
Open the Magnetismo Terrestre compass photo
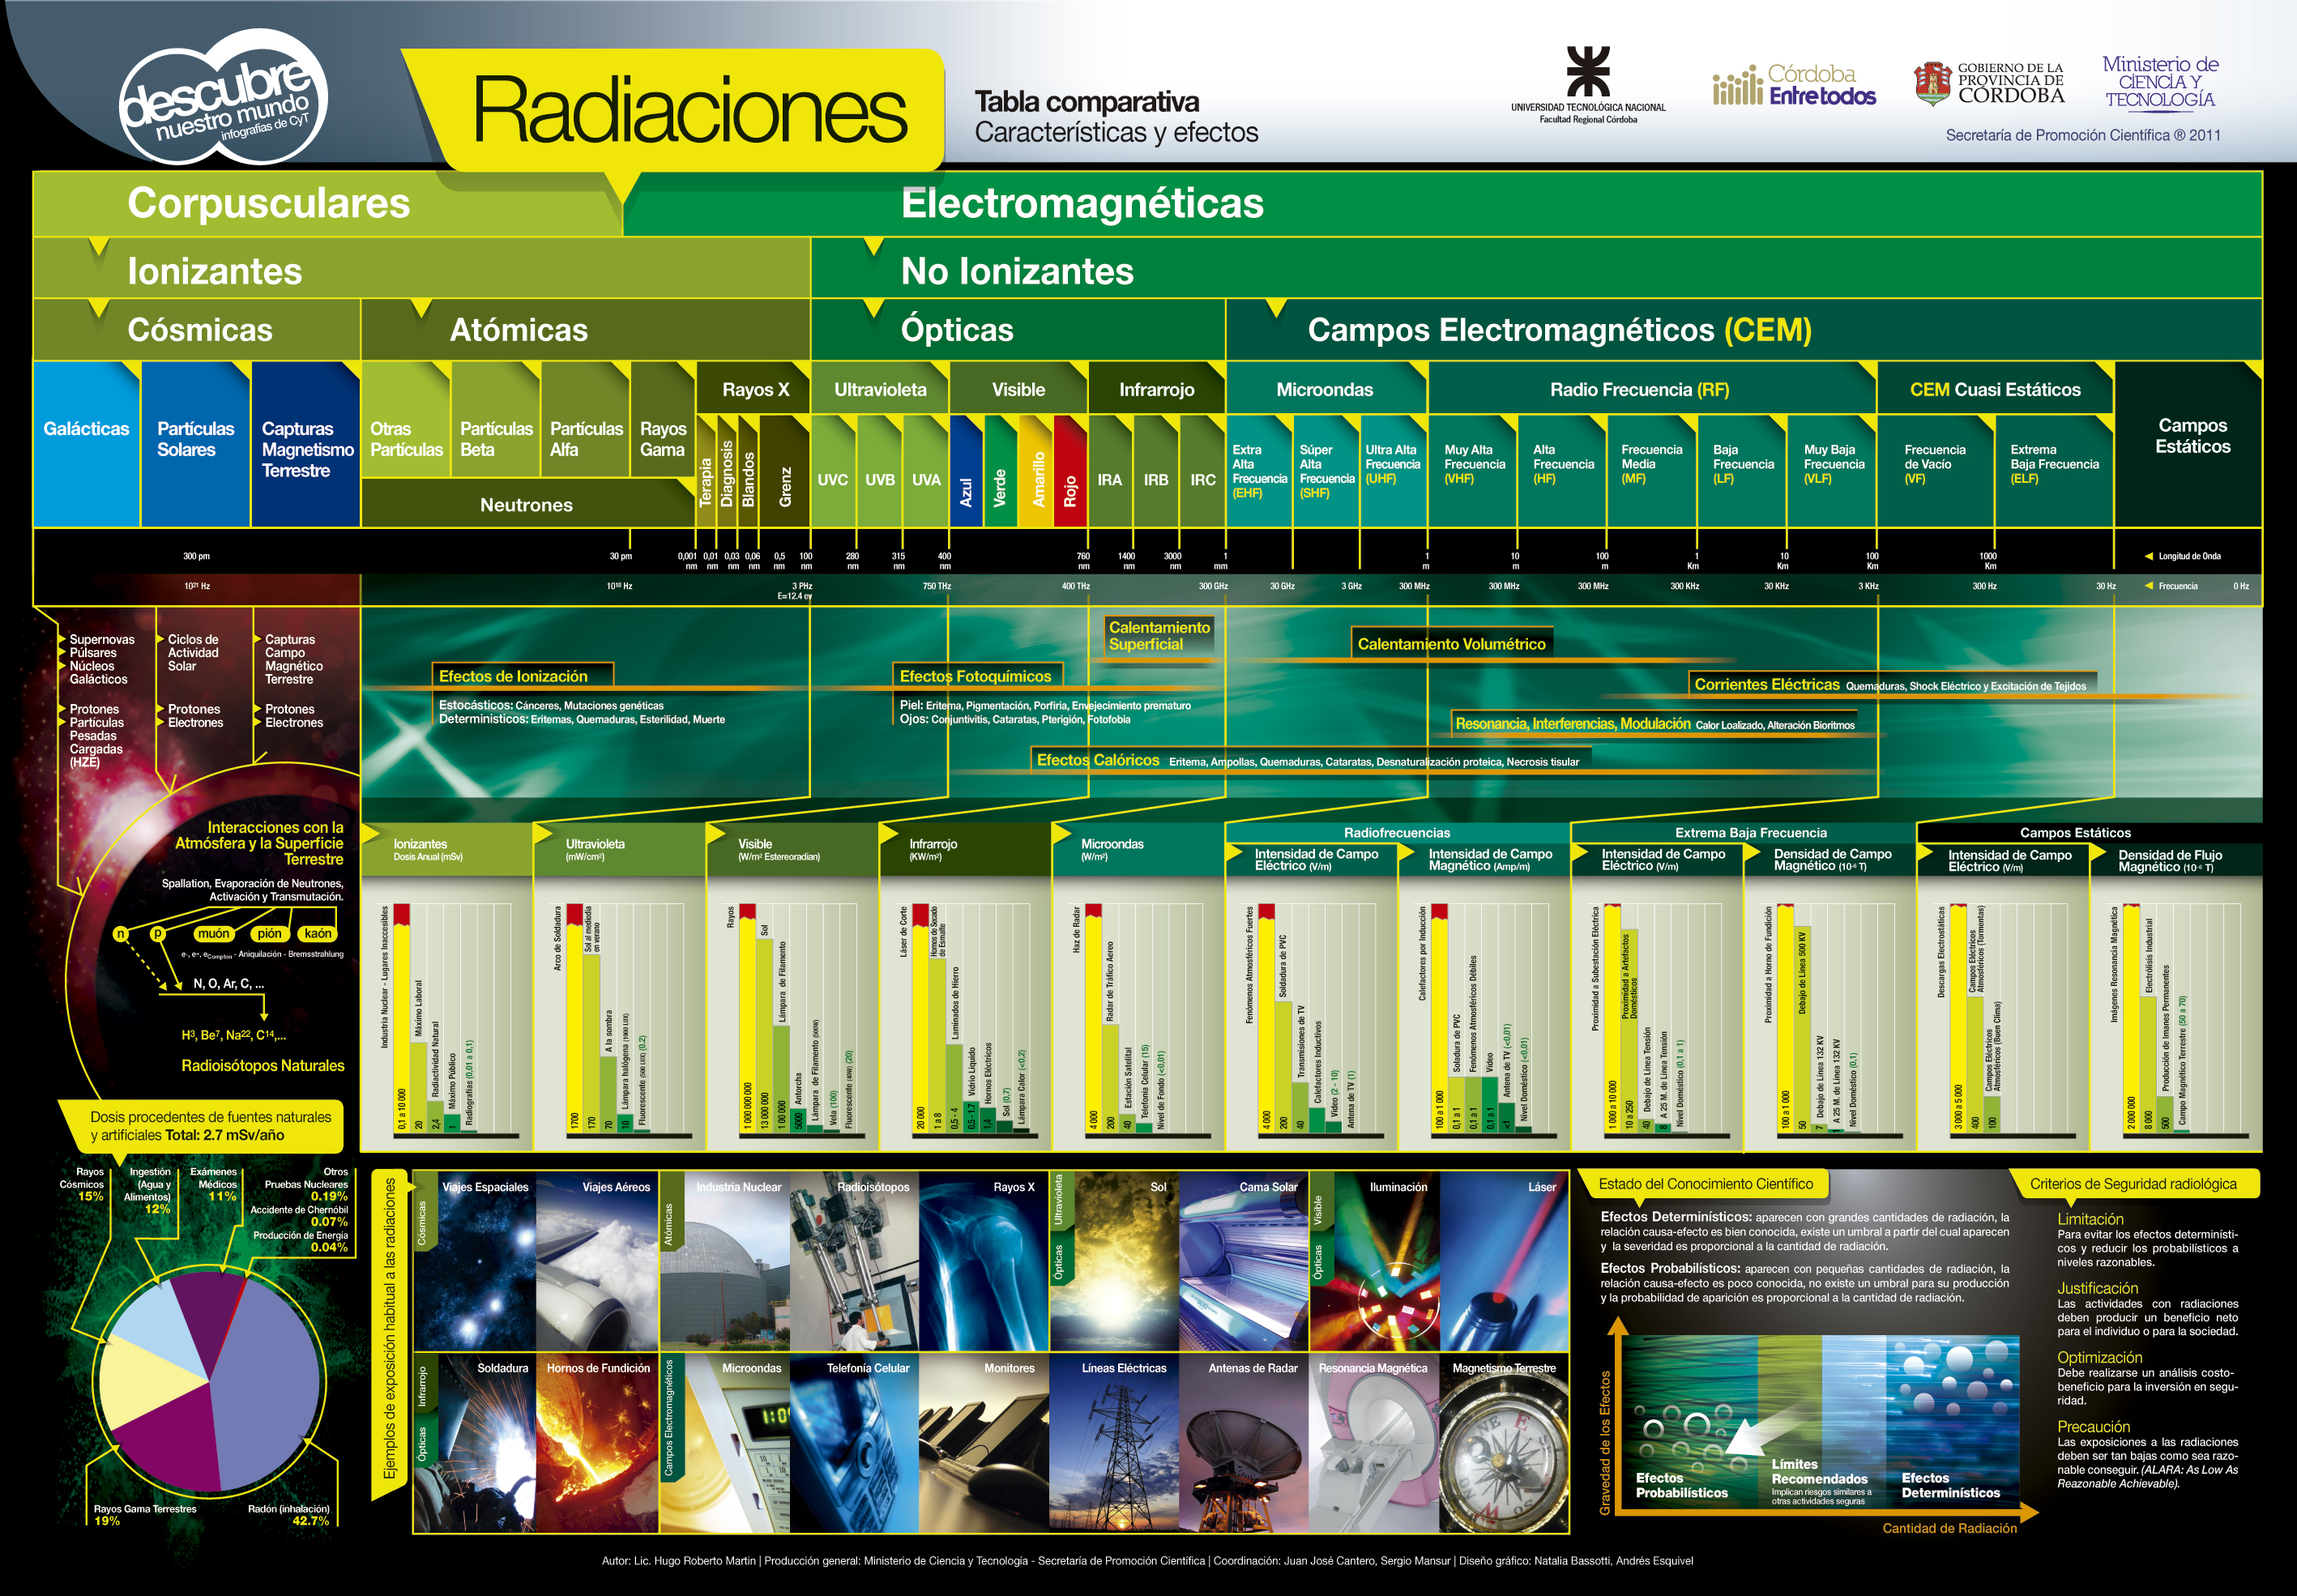click(x=1504, y=1443)
